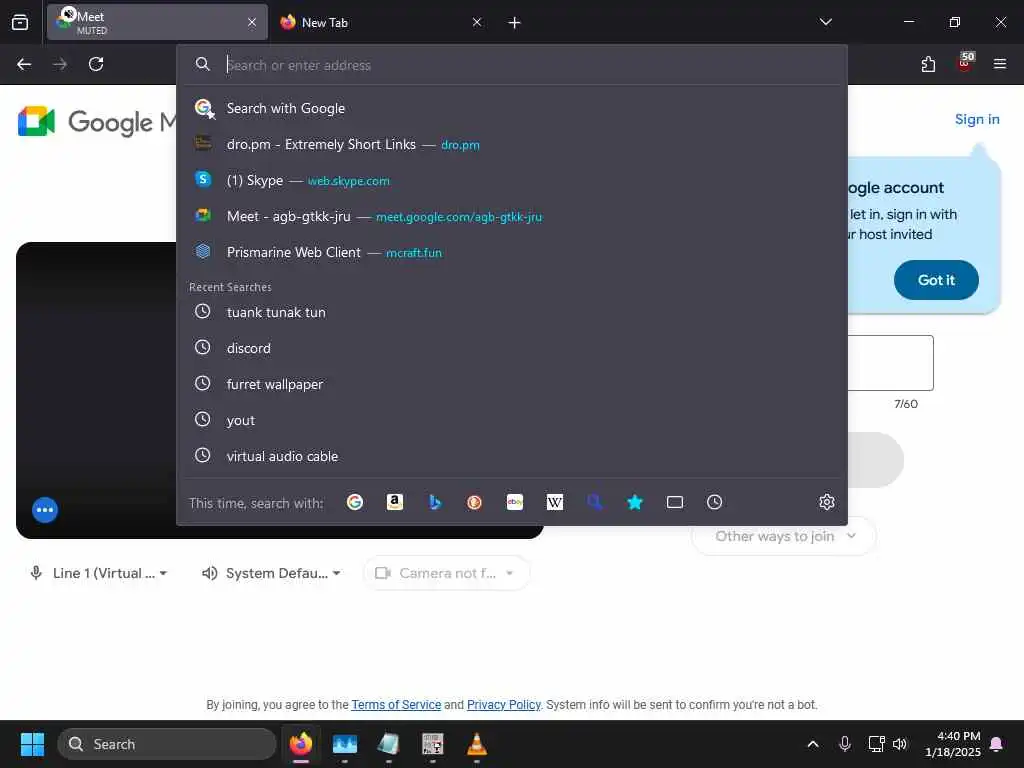Select recent search yout

512,420
